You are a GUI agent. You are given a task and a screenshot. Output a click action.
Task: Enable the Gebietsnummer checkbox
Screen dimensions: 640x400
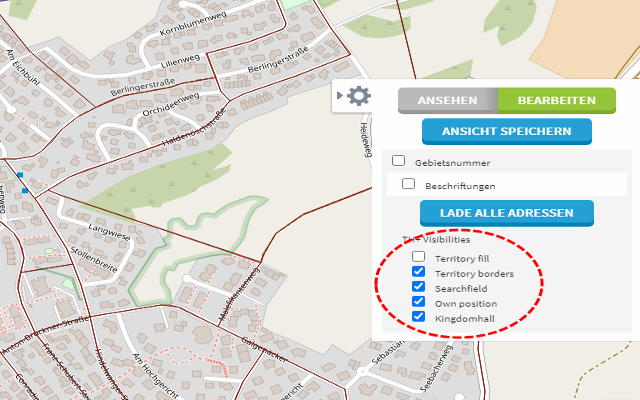point(399,160)
